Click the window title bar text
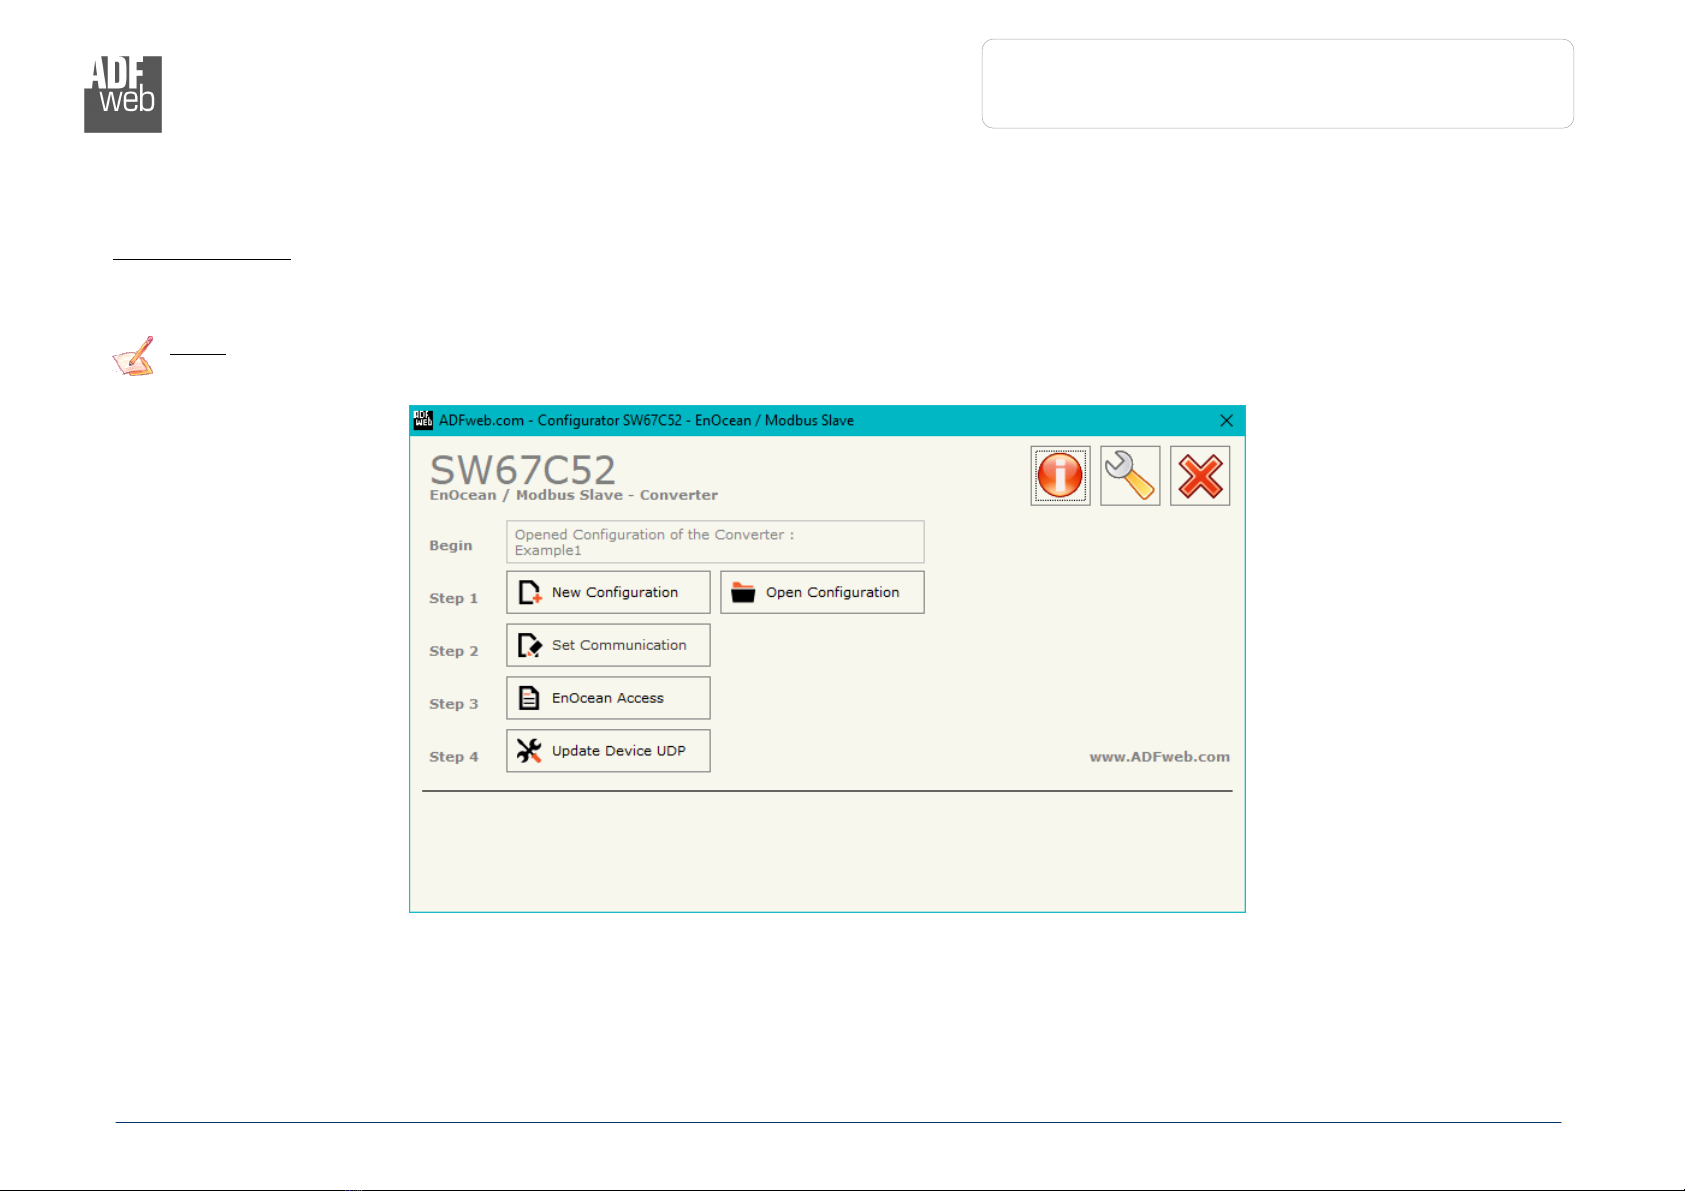This screenshot has width=1685, height=1191. (646, 420)
